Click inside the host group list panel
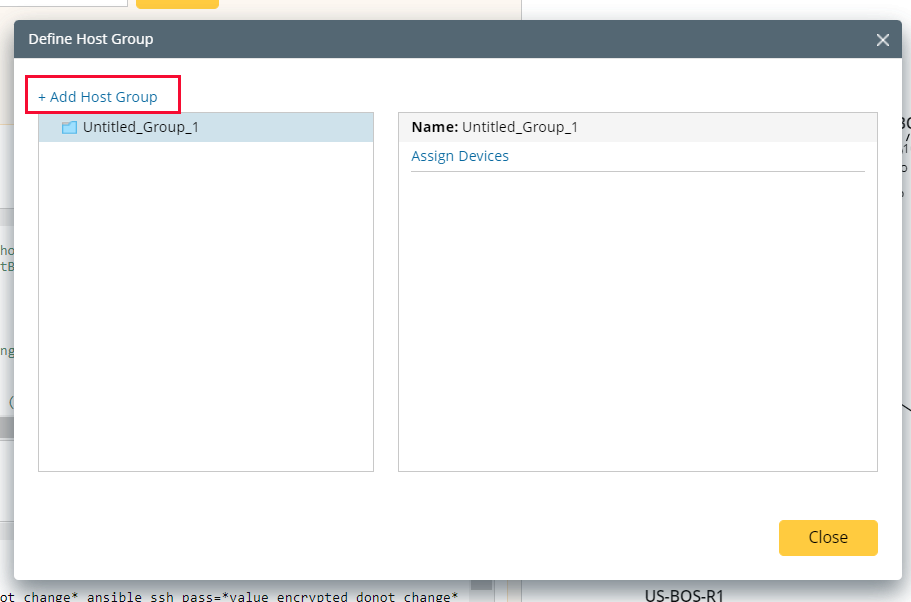Image resolution: width=911 pixels, height=602 pixels. tap(205, 300)
